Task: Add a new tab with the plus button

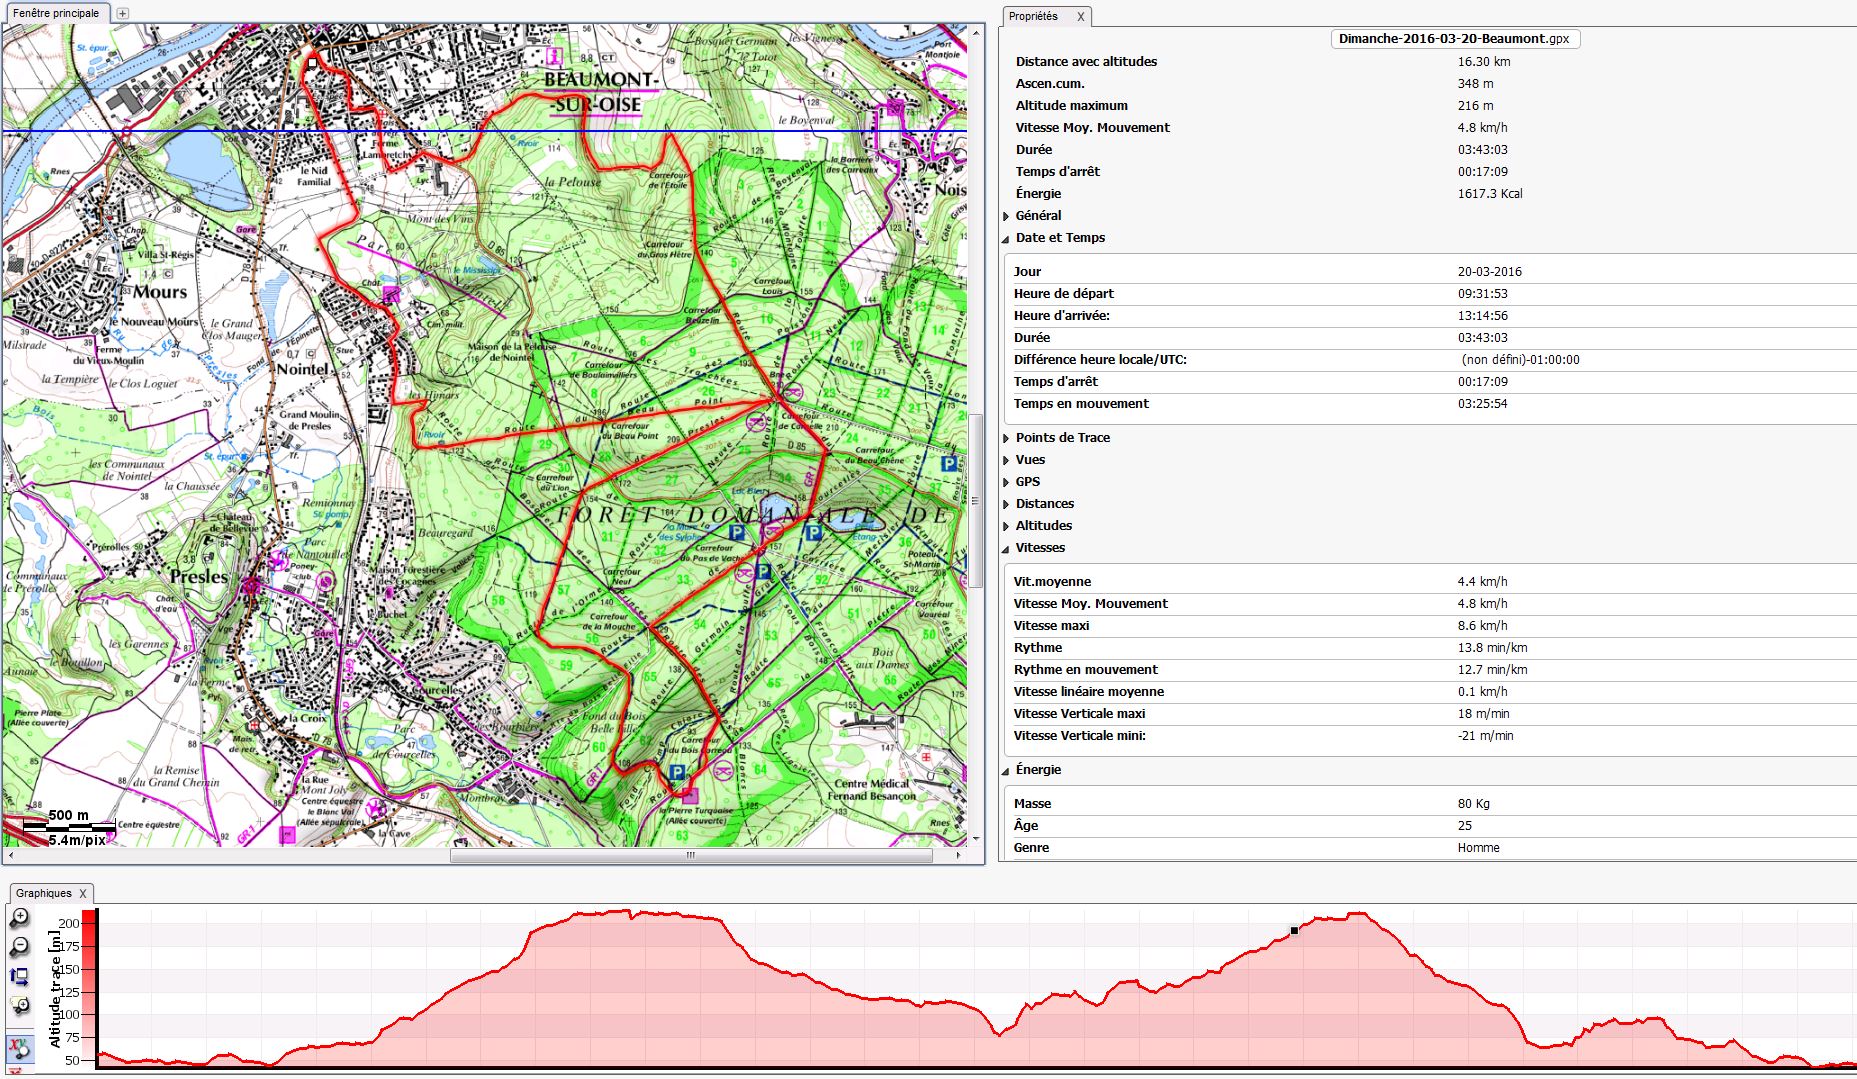Action: [x=122, y=13]
